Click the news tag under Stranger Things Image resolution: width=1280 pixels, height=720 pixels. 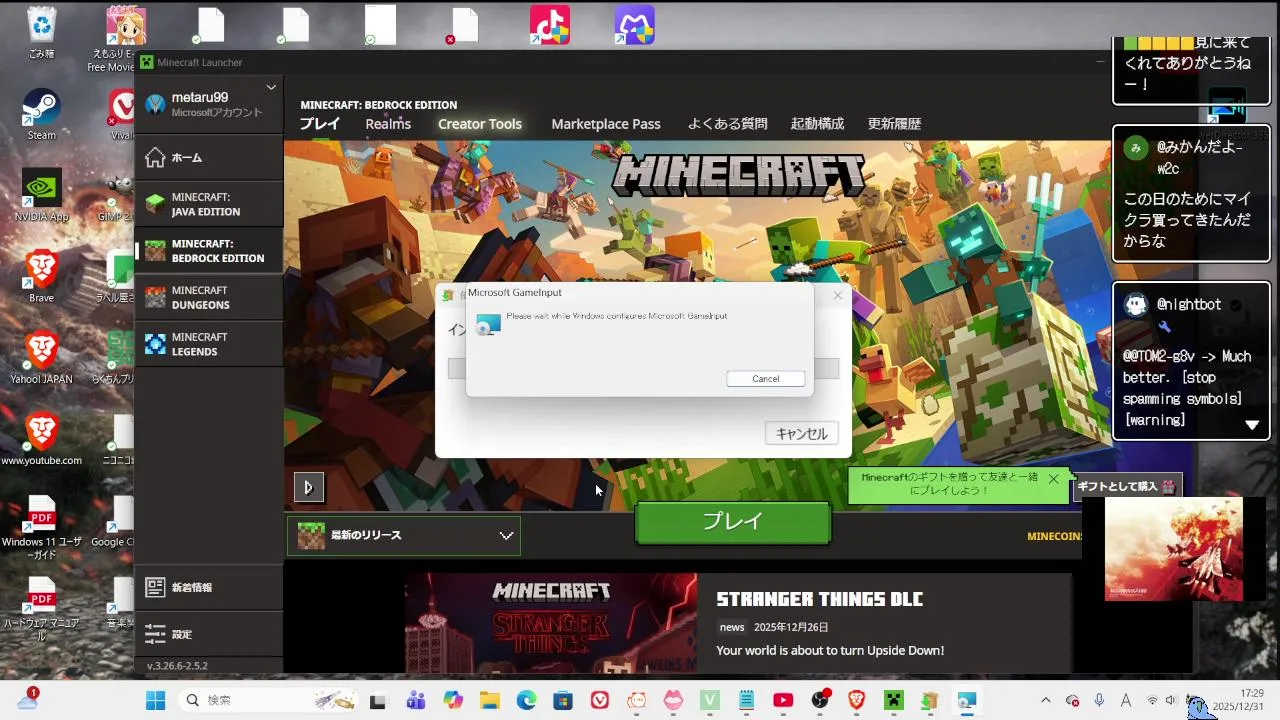pos(732,627)
